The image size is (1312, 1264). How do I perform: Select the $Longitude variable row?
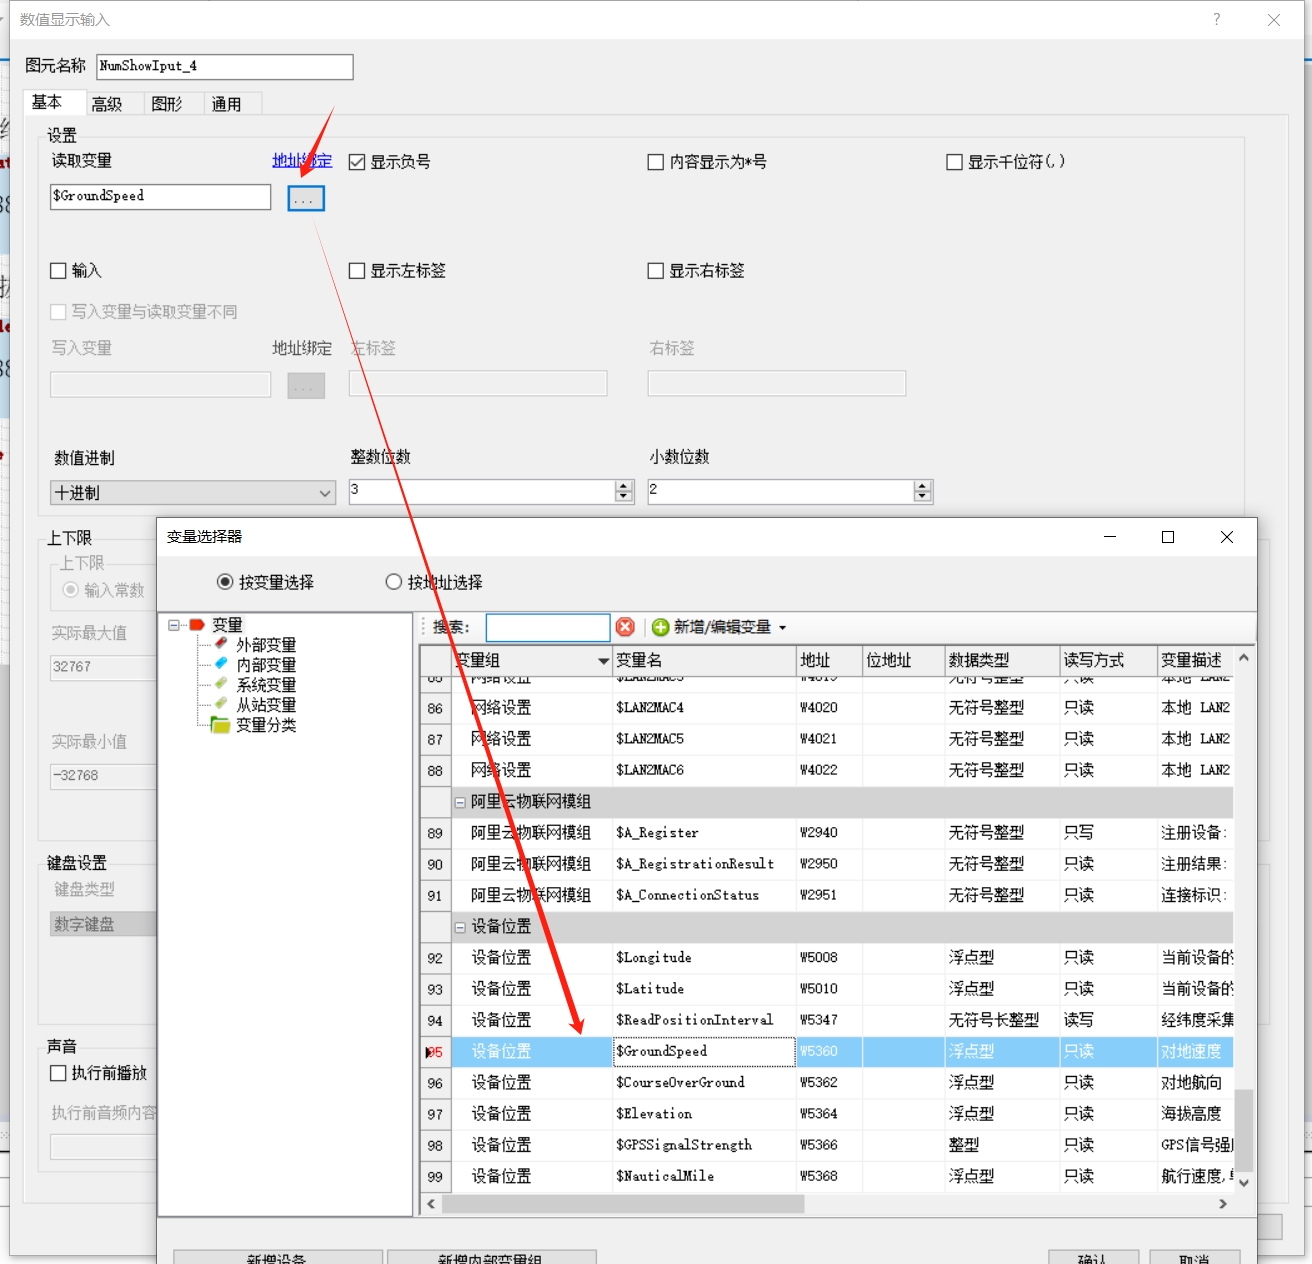coord(827,958)
